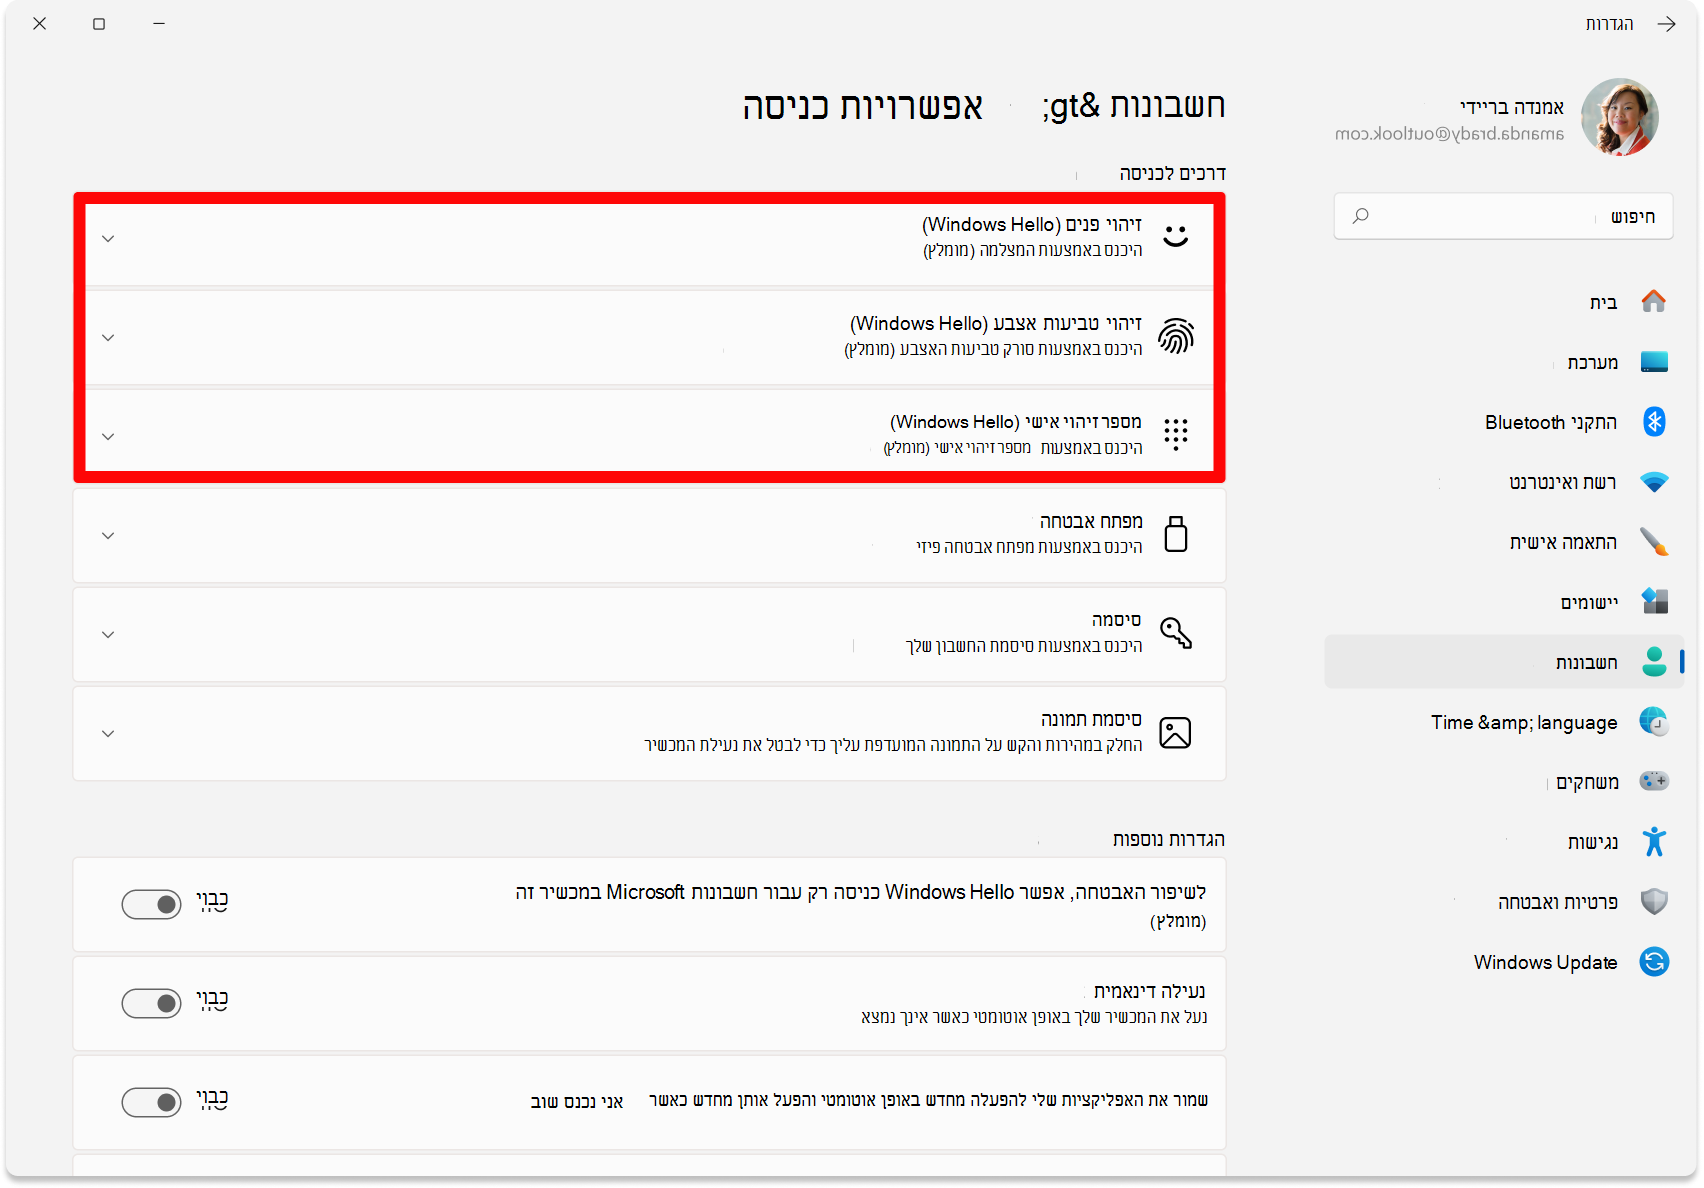Click the Bluetooth icon in sidebar

[1654, 421]
